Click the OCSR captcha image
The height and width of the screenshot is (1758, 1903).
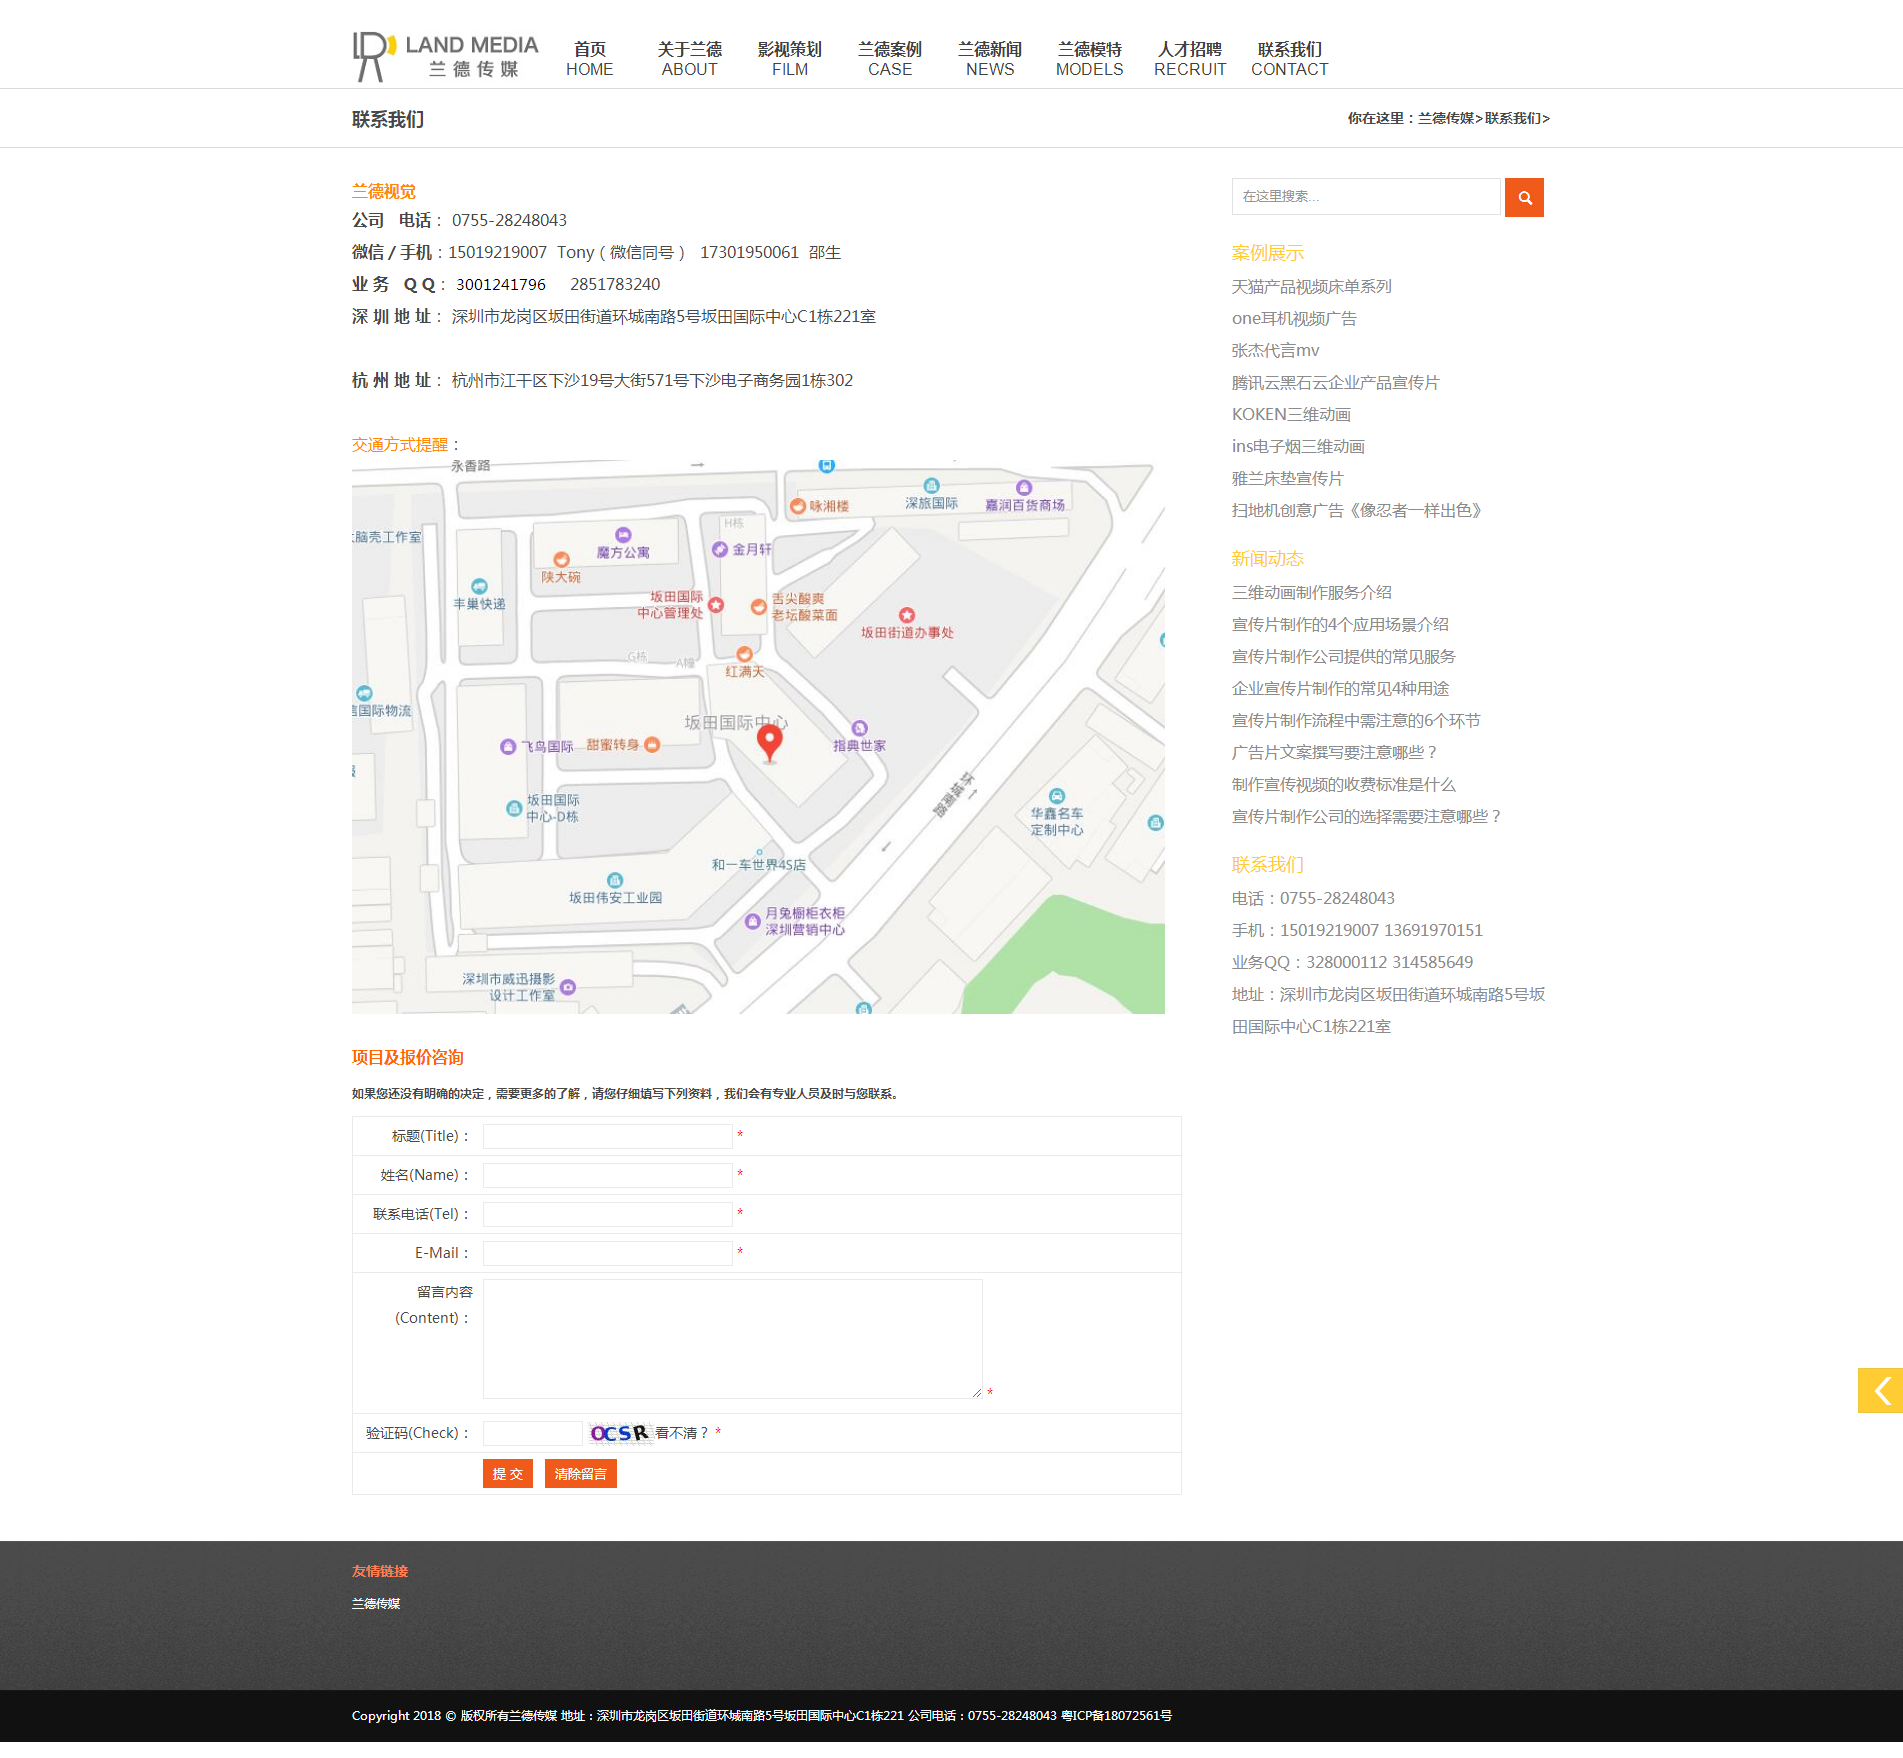click(619, 1433)
